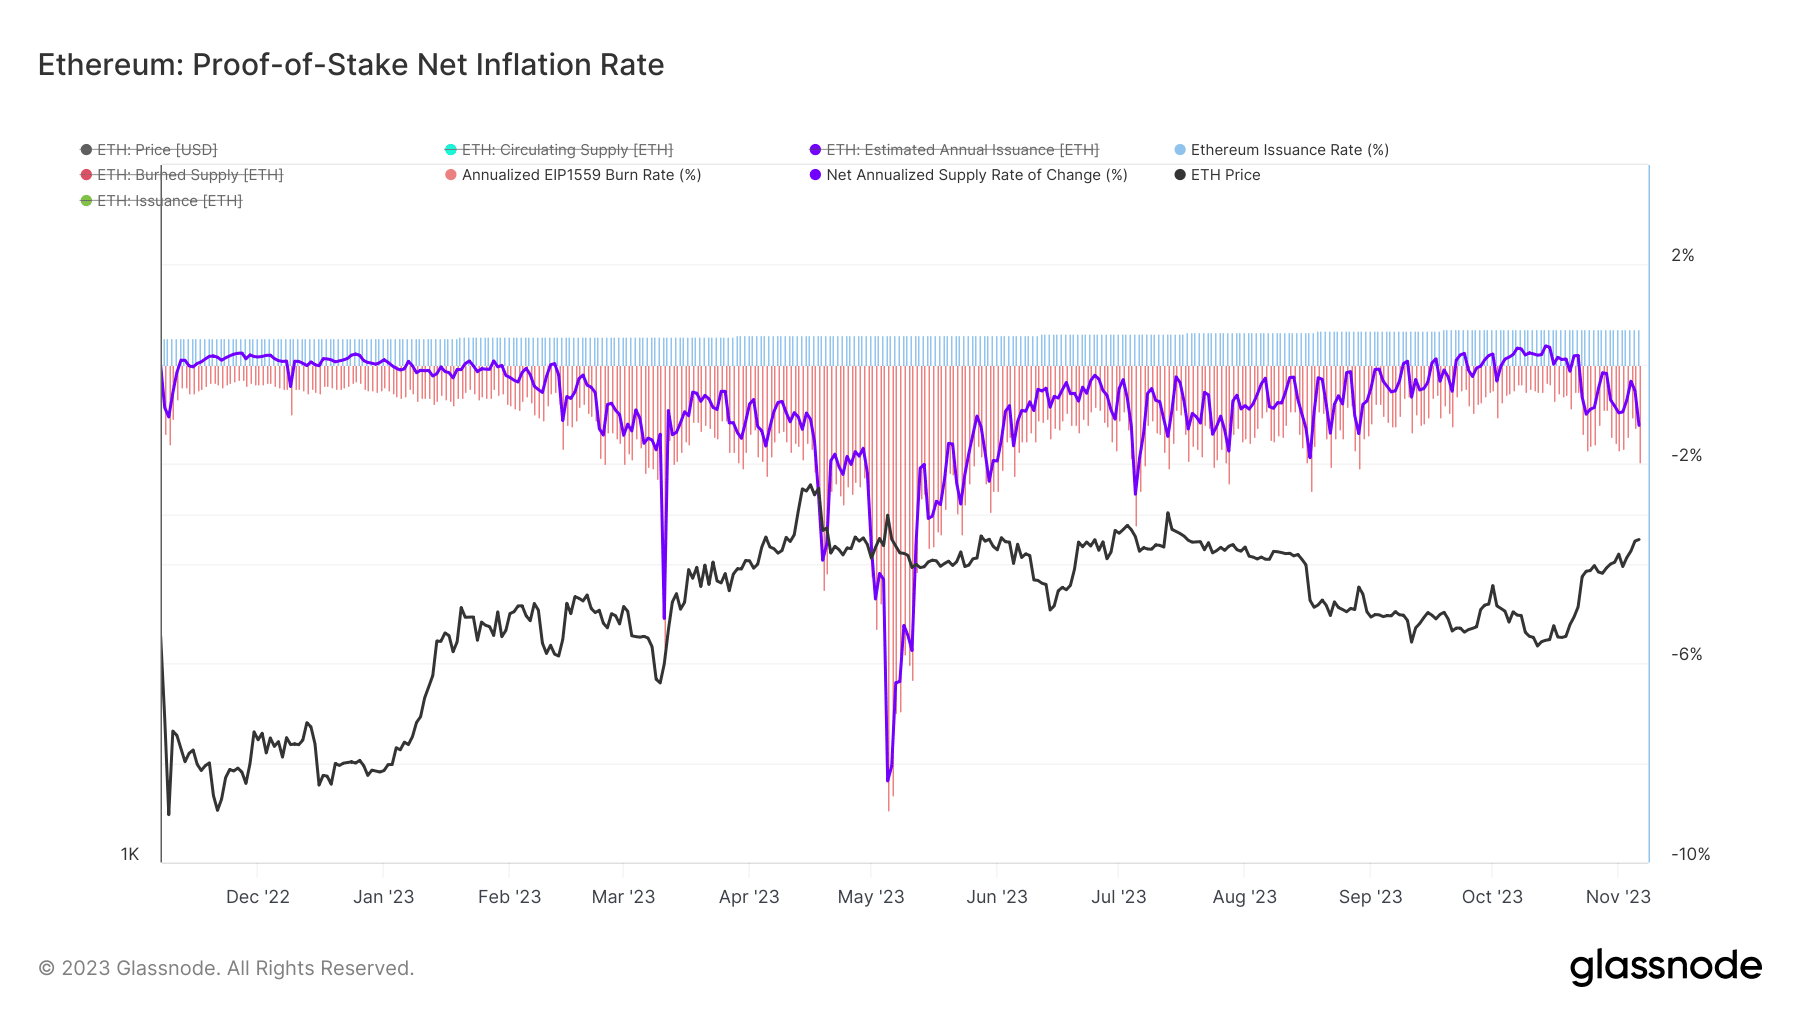Click the green ETH: Issuance legend dot
The image size is (1800, 1013).
86,201
